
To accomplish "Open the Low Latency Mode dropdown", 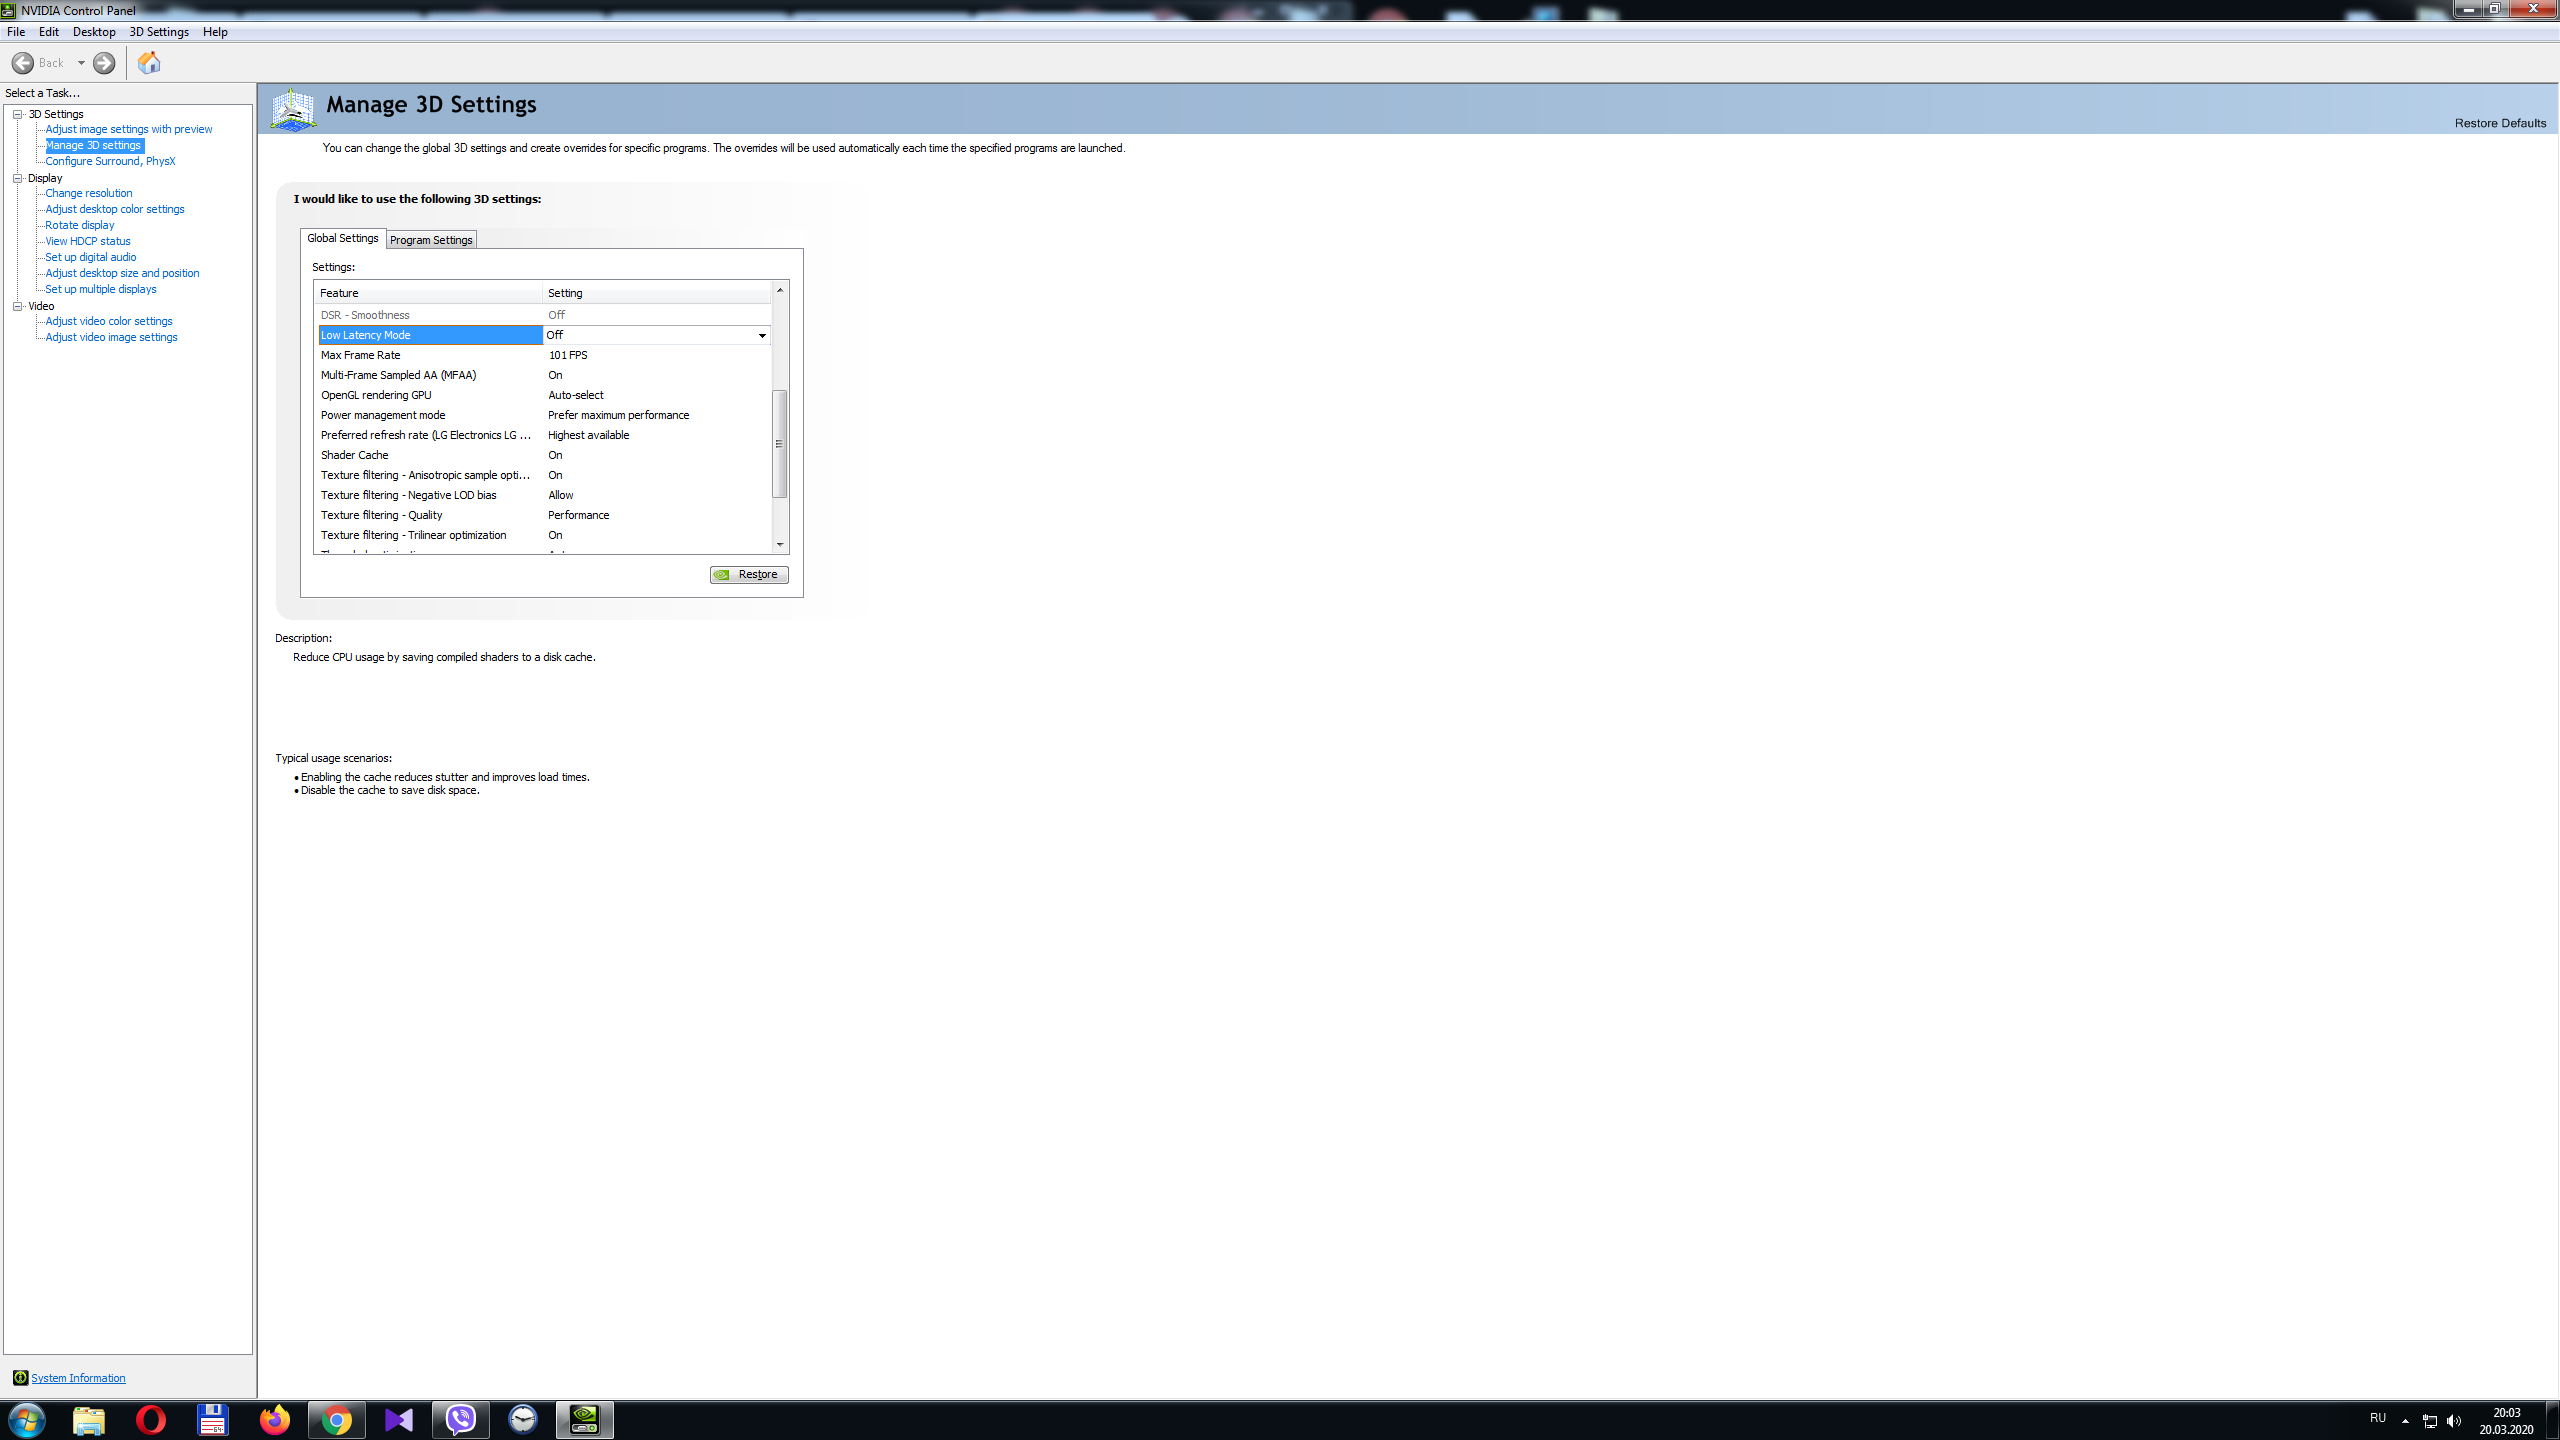I will point(762,335).
